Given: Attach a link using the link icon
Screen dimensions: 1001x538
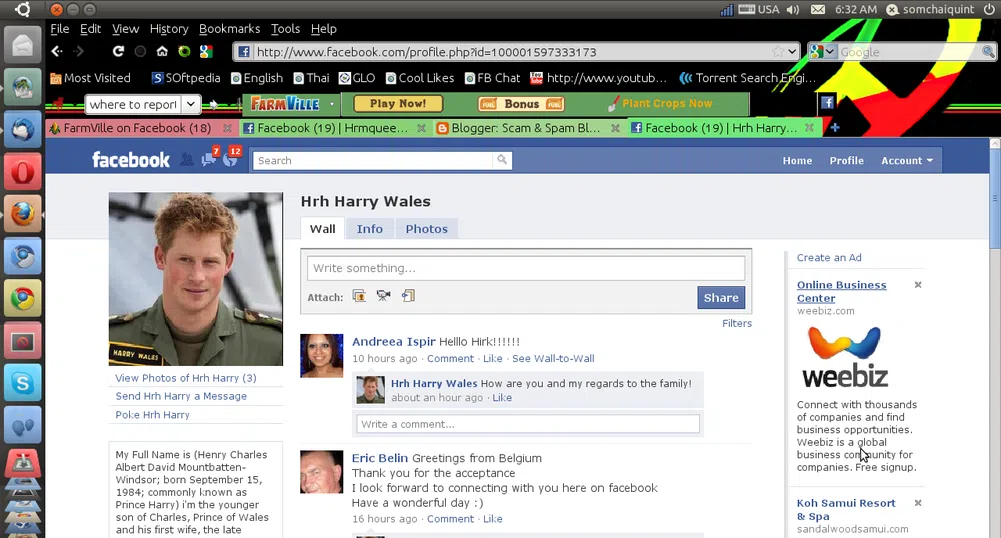Looking at the screenshot, I should pyautogui.click(x=408, y=296).
